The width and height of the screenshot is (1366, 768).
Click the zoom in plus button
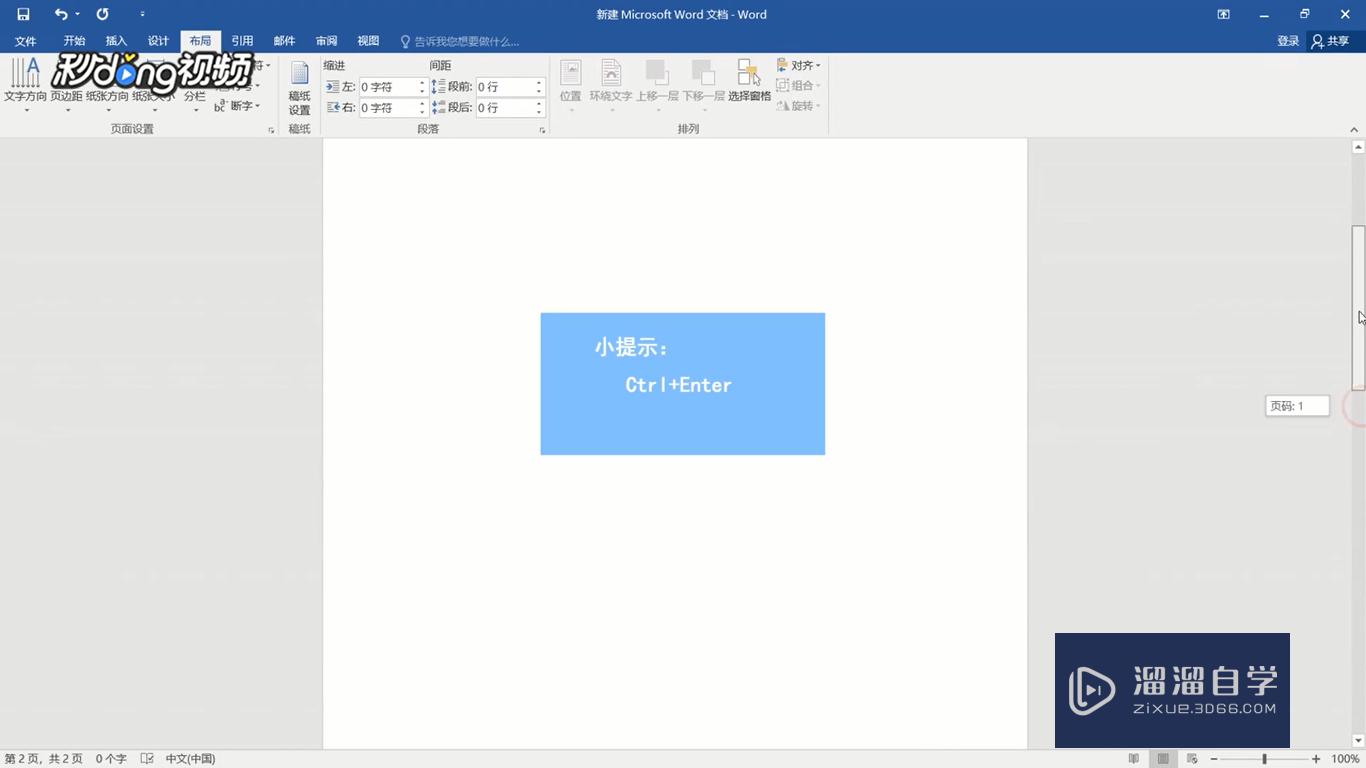click(x=1316, y=759)
